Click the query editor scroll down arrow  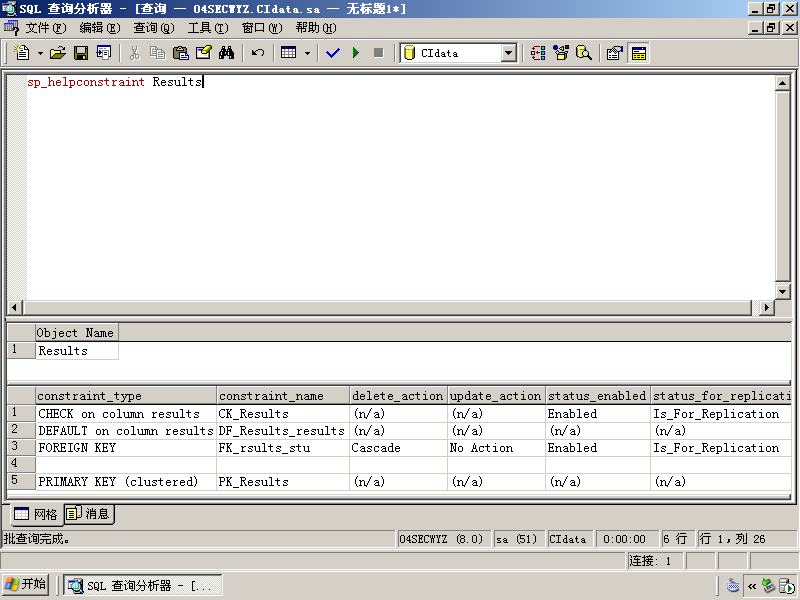[782, 292]
